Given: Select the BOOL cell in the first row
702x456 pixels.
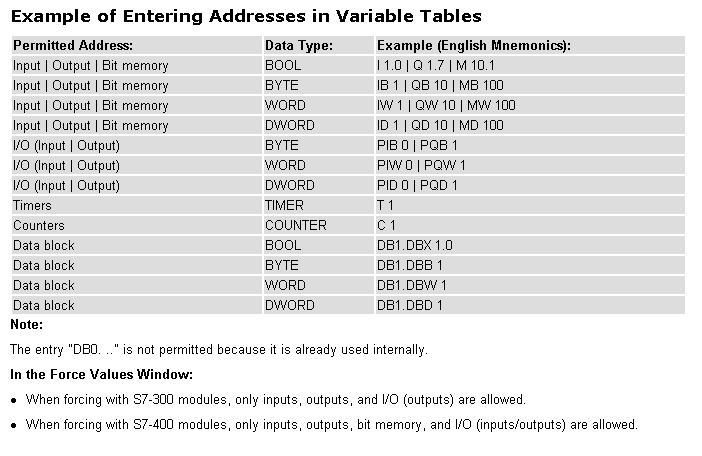Looking at the screenshot, I should tap(283, 65).
